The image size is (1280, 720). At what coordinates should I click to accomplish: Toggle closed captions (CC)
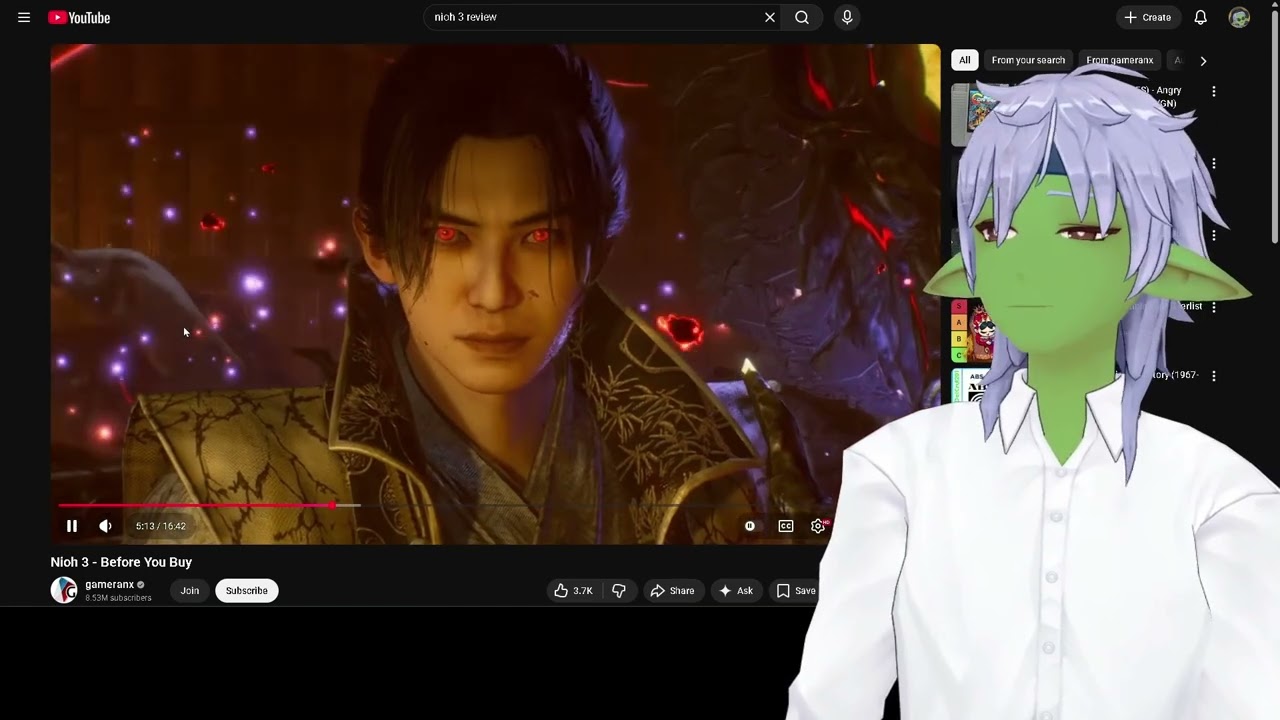pos(786,526)
